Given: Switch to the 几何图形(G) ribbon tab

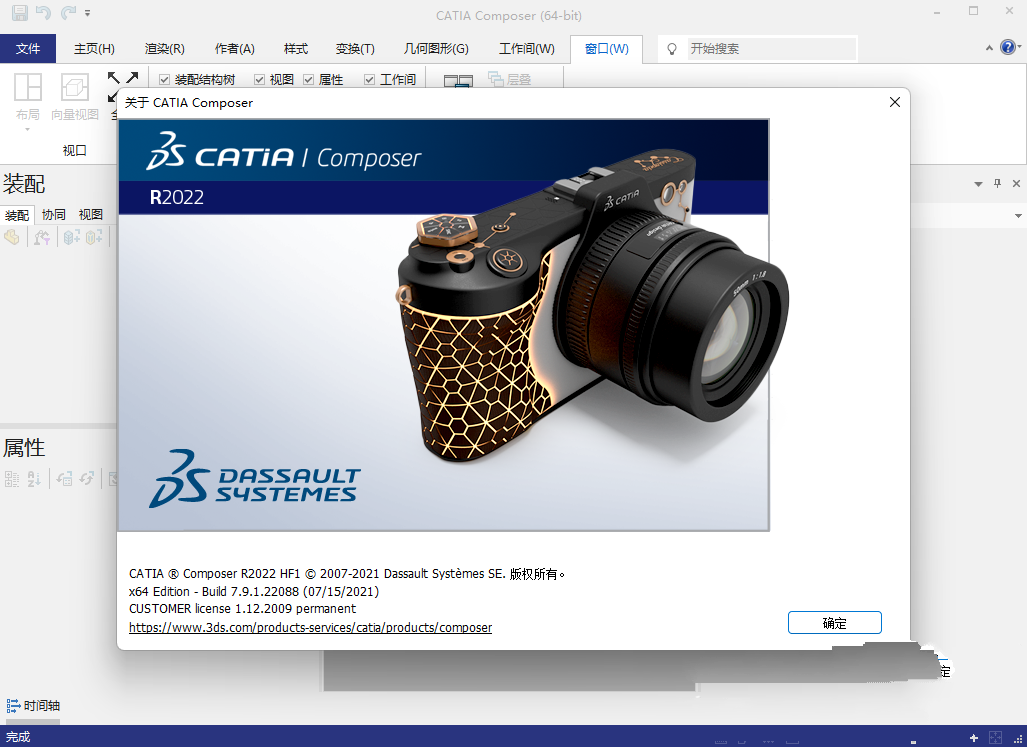Looking at the screenshot, I should (436, 48).
